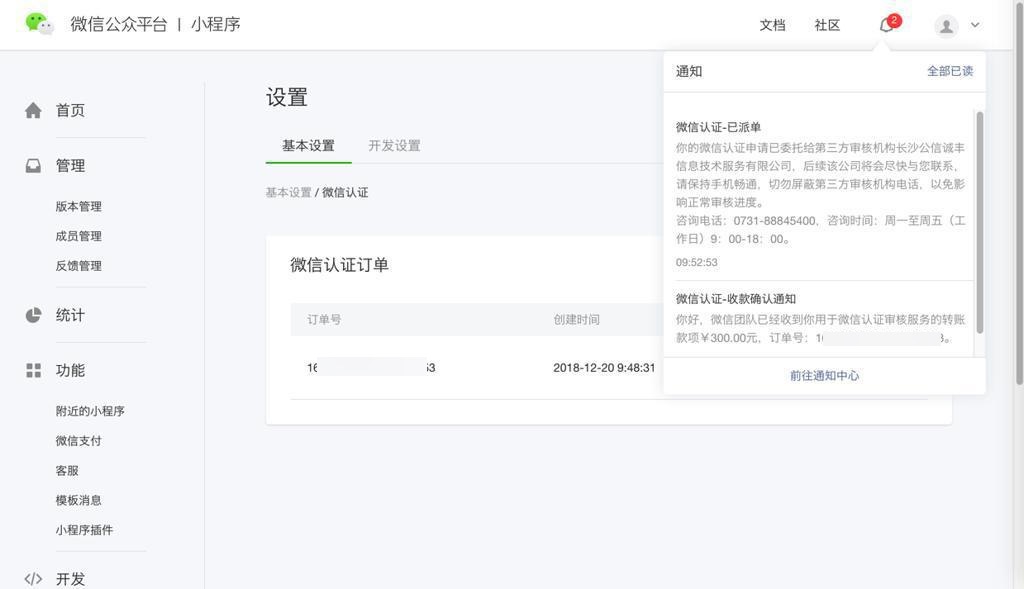
Task: Click the 首页 home icon
Action: [33, 110]
